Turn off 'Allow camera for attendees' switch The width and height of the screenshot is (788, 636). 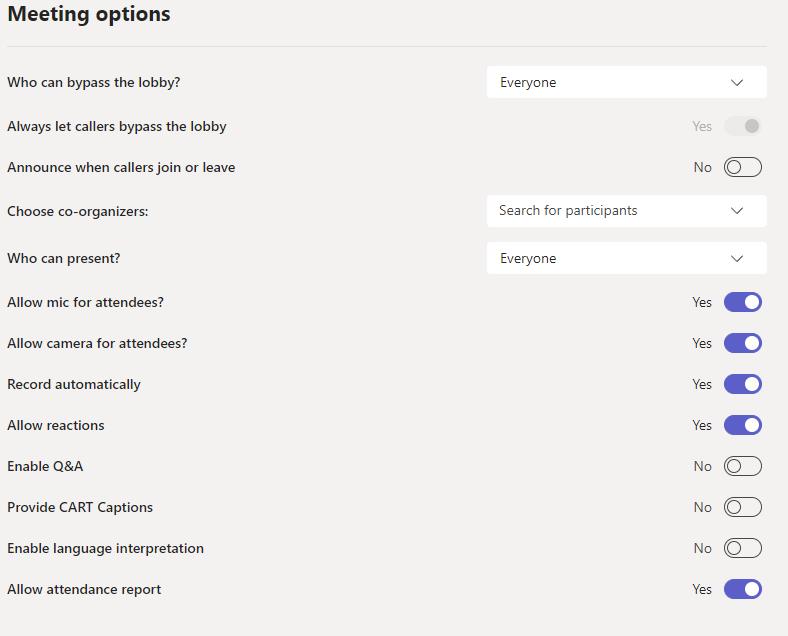click(x=742, y=343)
